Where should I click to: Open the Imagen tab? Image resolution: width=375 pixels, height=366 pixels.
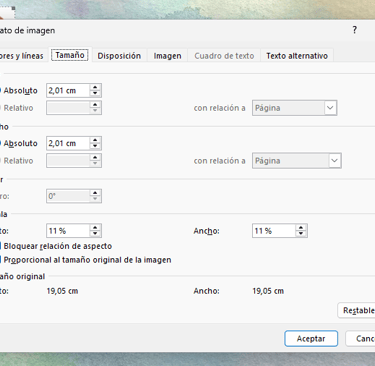tap(167, 56)
